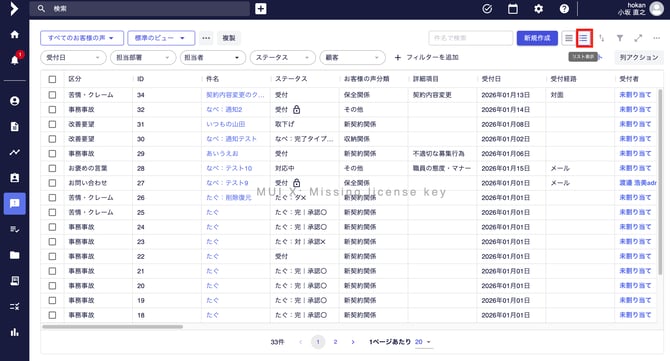
Task: Open the person account icon in sidebar
Action: coord(15,101)
